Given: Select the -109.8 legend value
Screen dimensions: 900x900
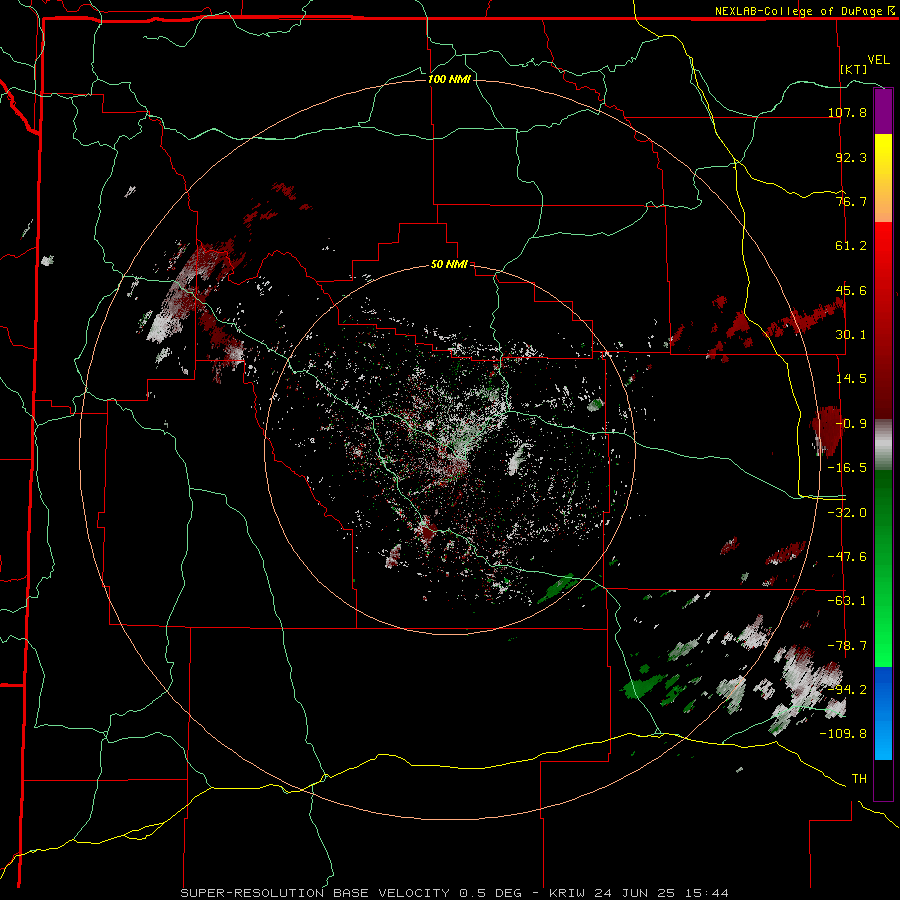Looking at the screenshot, I should [x=843, y=734].
